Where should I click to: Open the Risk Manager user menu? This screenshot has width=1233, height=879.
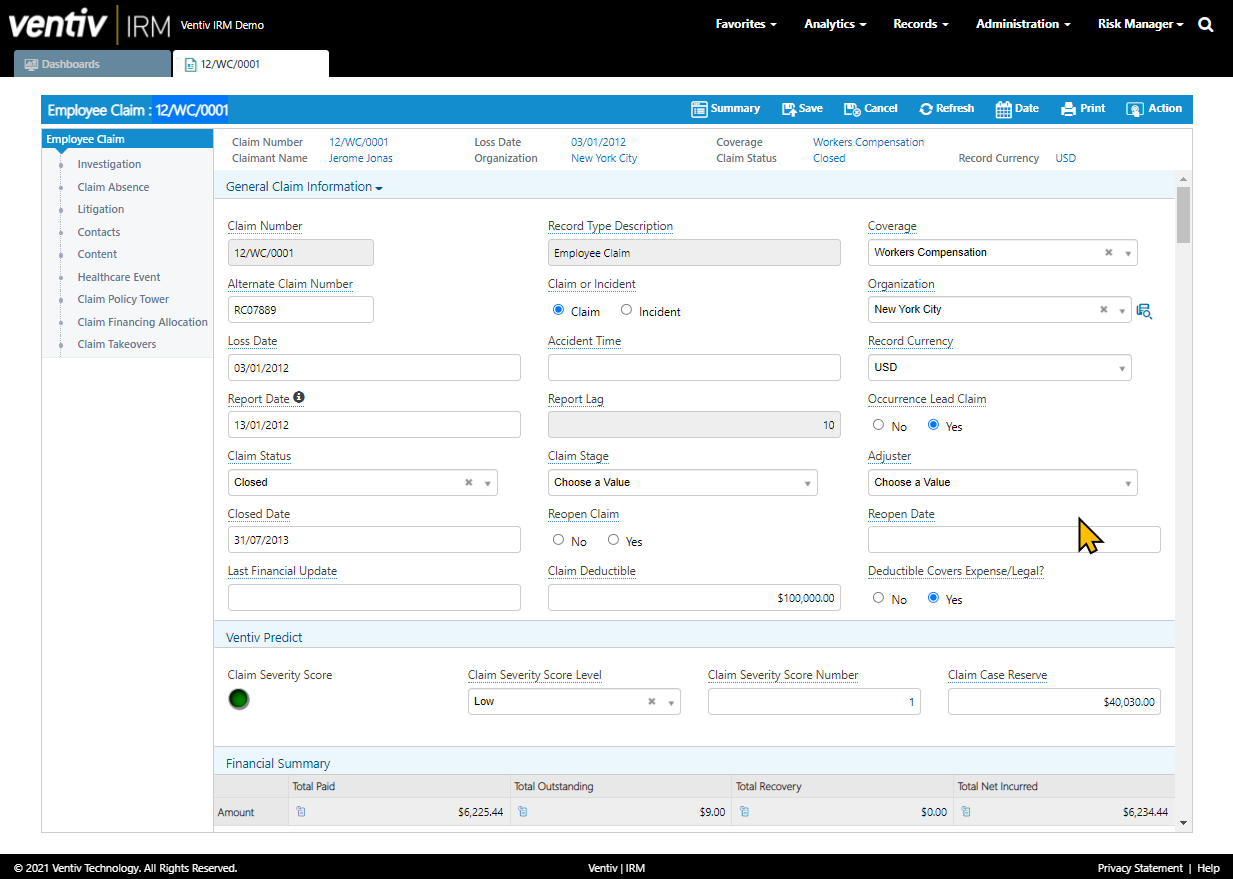(1141, 24)
